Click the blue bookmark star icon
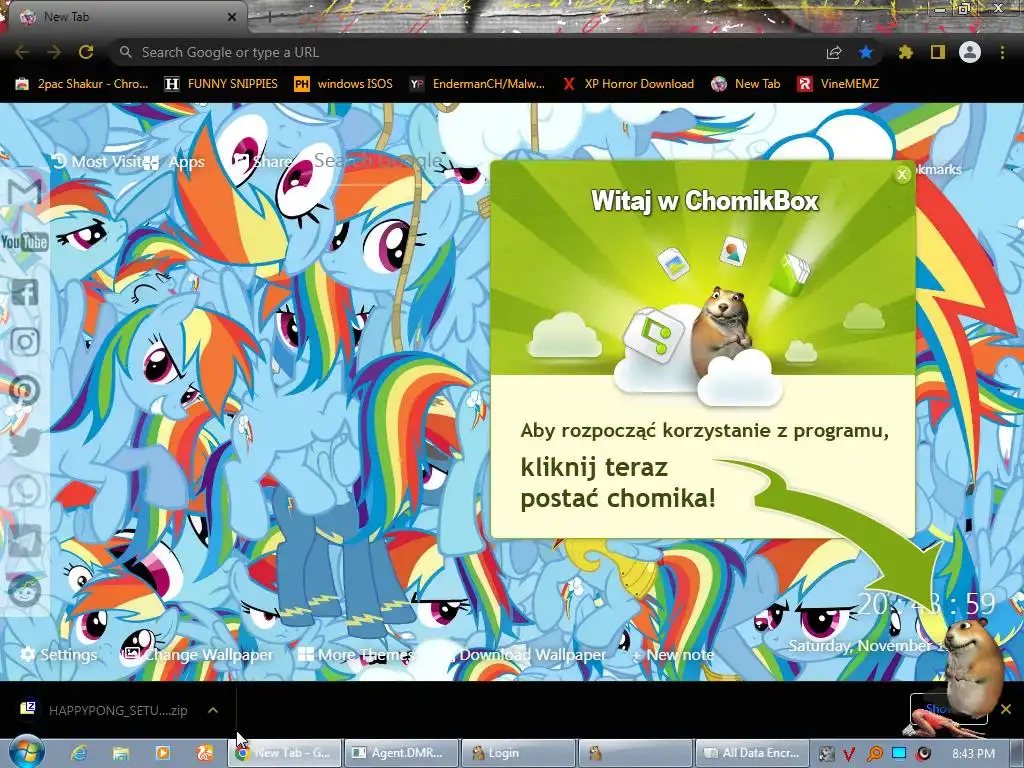This screenshot has height=768, width=1024. point(865,52)
